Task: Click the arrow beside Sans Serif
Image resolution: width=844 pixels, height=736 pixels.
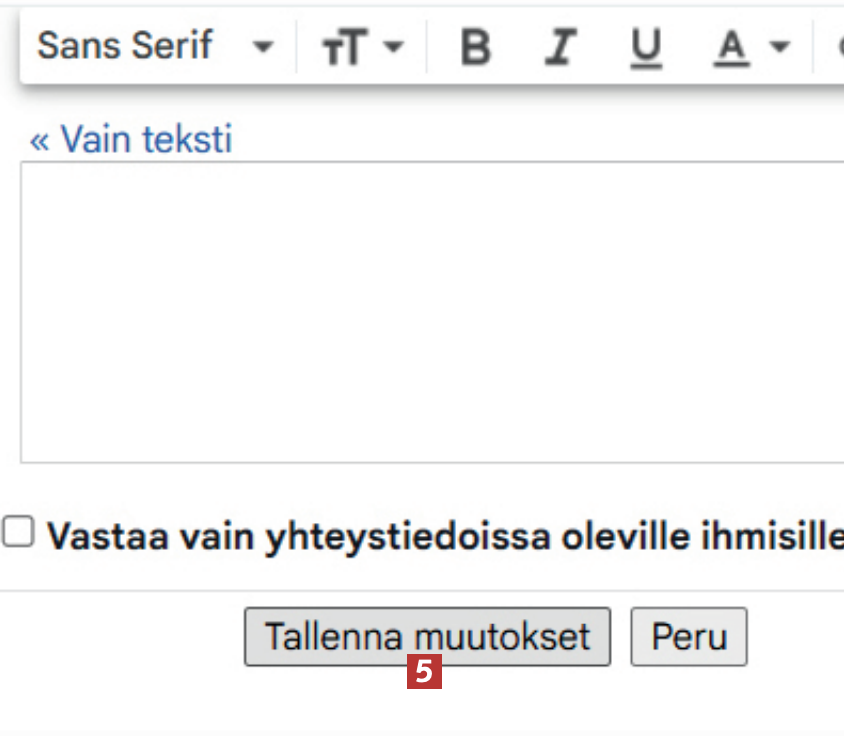Action: [x=263, y=46]
